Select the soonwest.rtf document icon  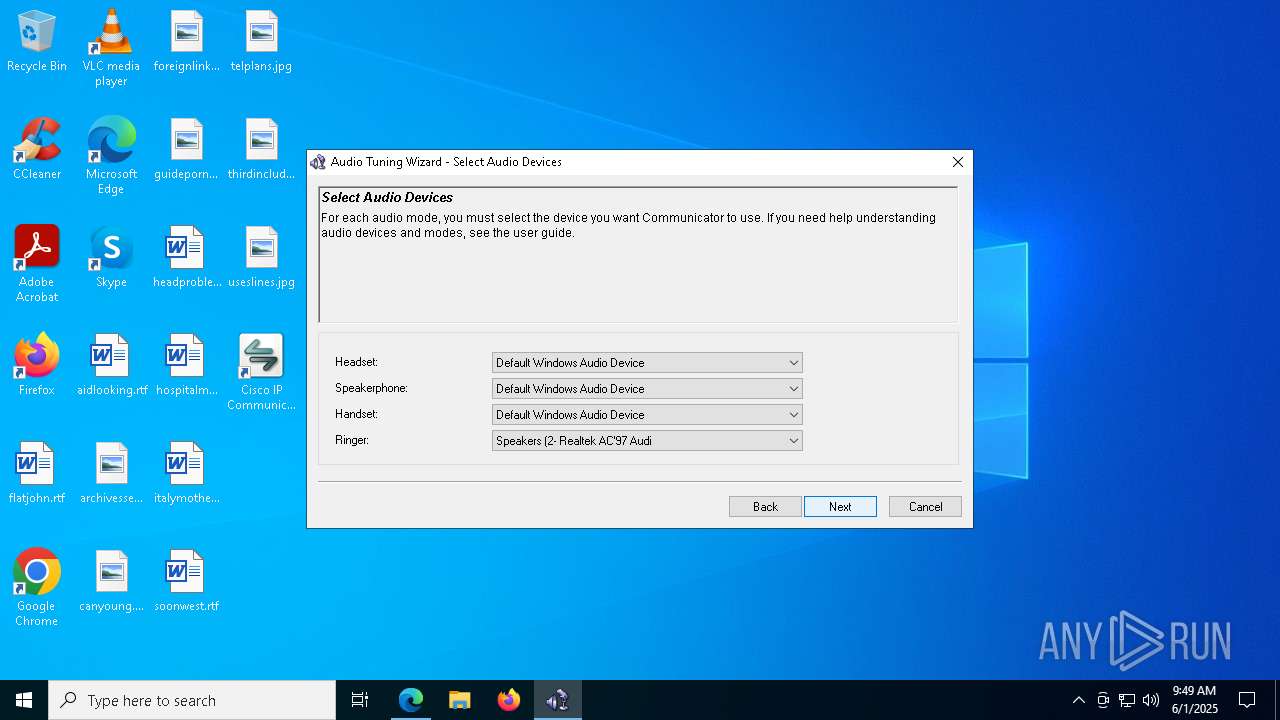(186, 581)
